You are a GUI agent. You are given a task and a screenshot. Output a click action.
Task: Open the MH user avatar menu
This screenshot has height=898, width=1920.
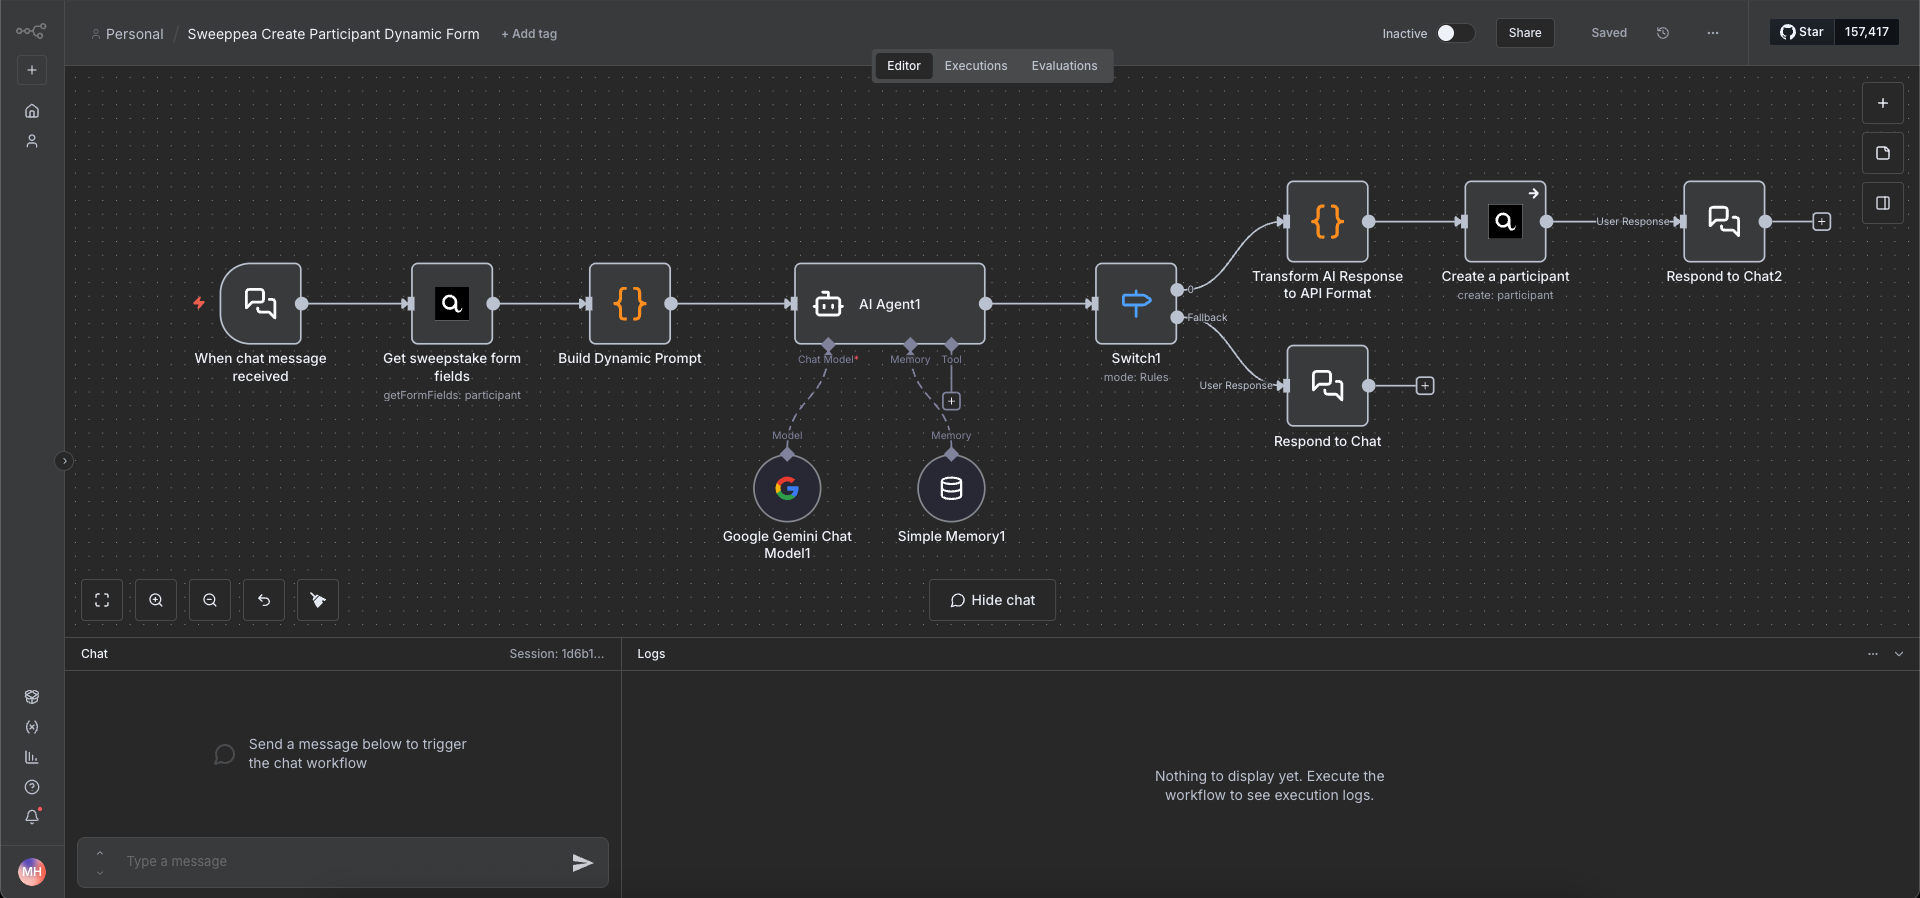click(x=32, y=872)
